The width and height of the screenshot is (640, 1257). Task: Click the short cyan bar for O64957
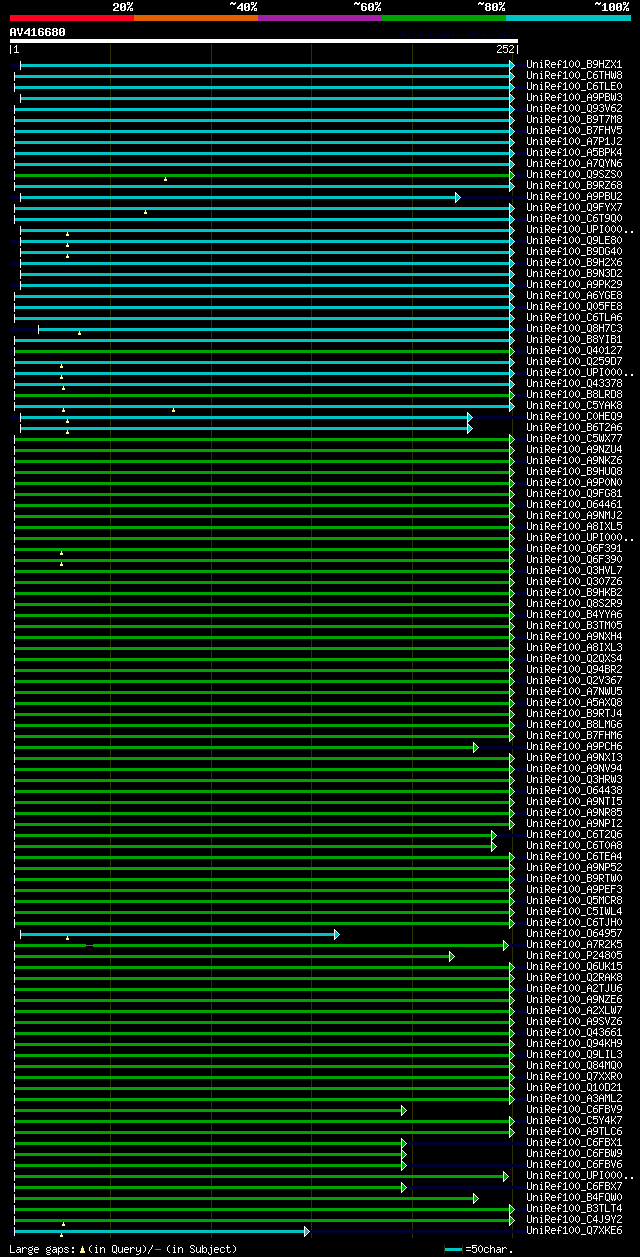coord(180,934)
